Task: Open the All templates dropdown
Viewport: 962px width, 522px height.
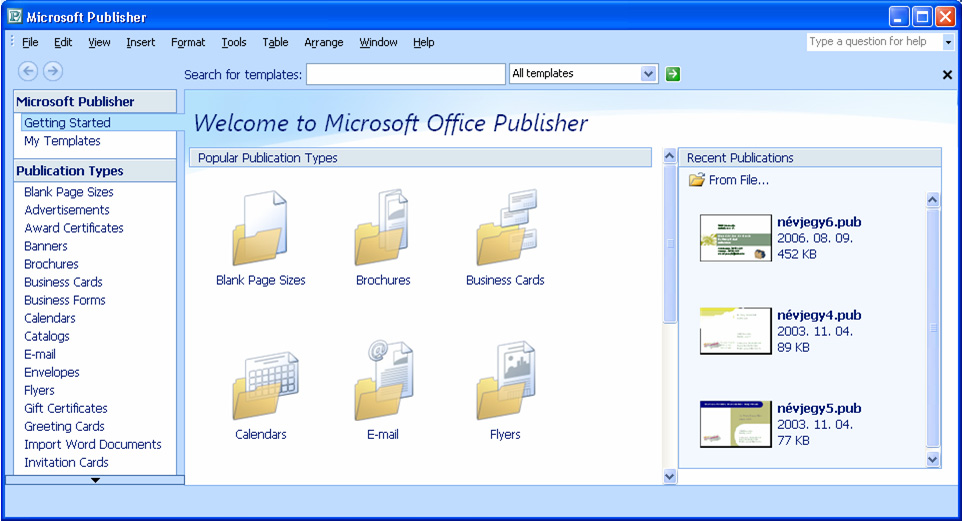Action: point(648,74)
